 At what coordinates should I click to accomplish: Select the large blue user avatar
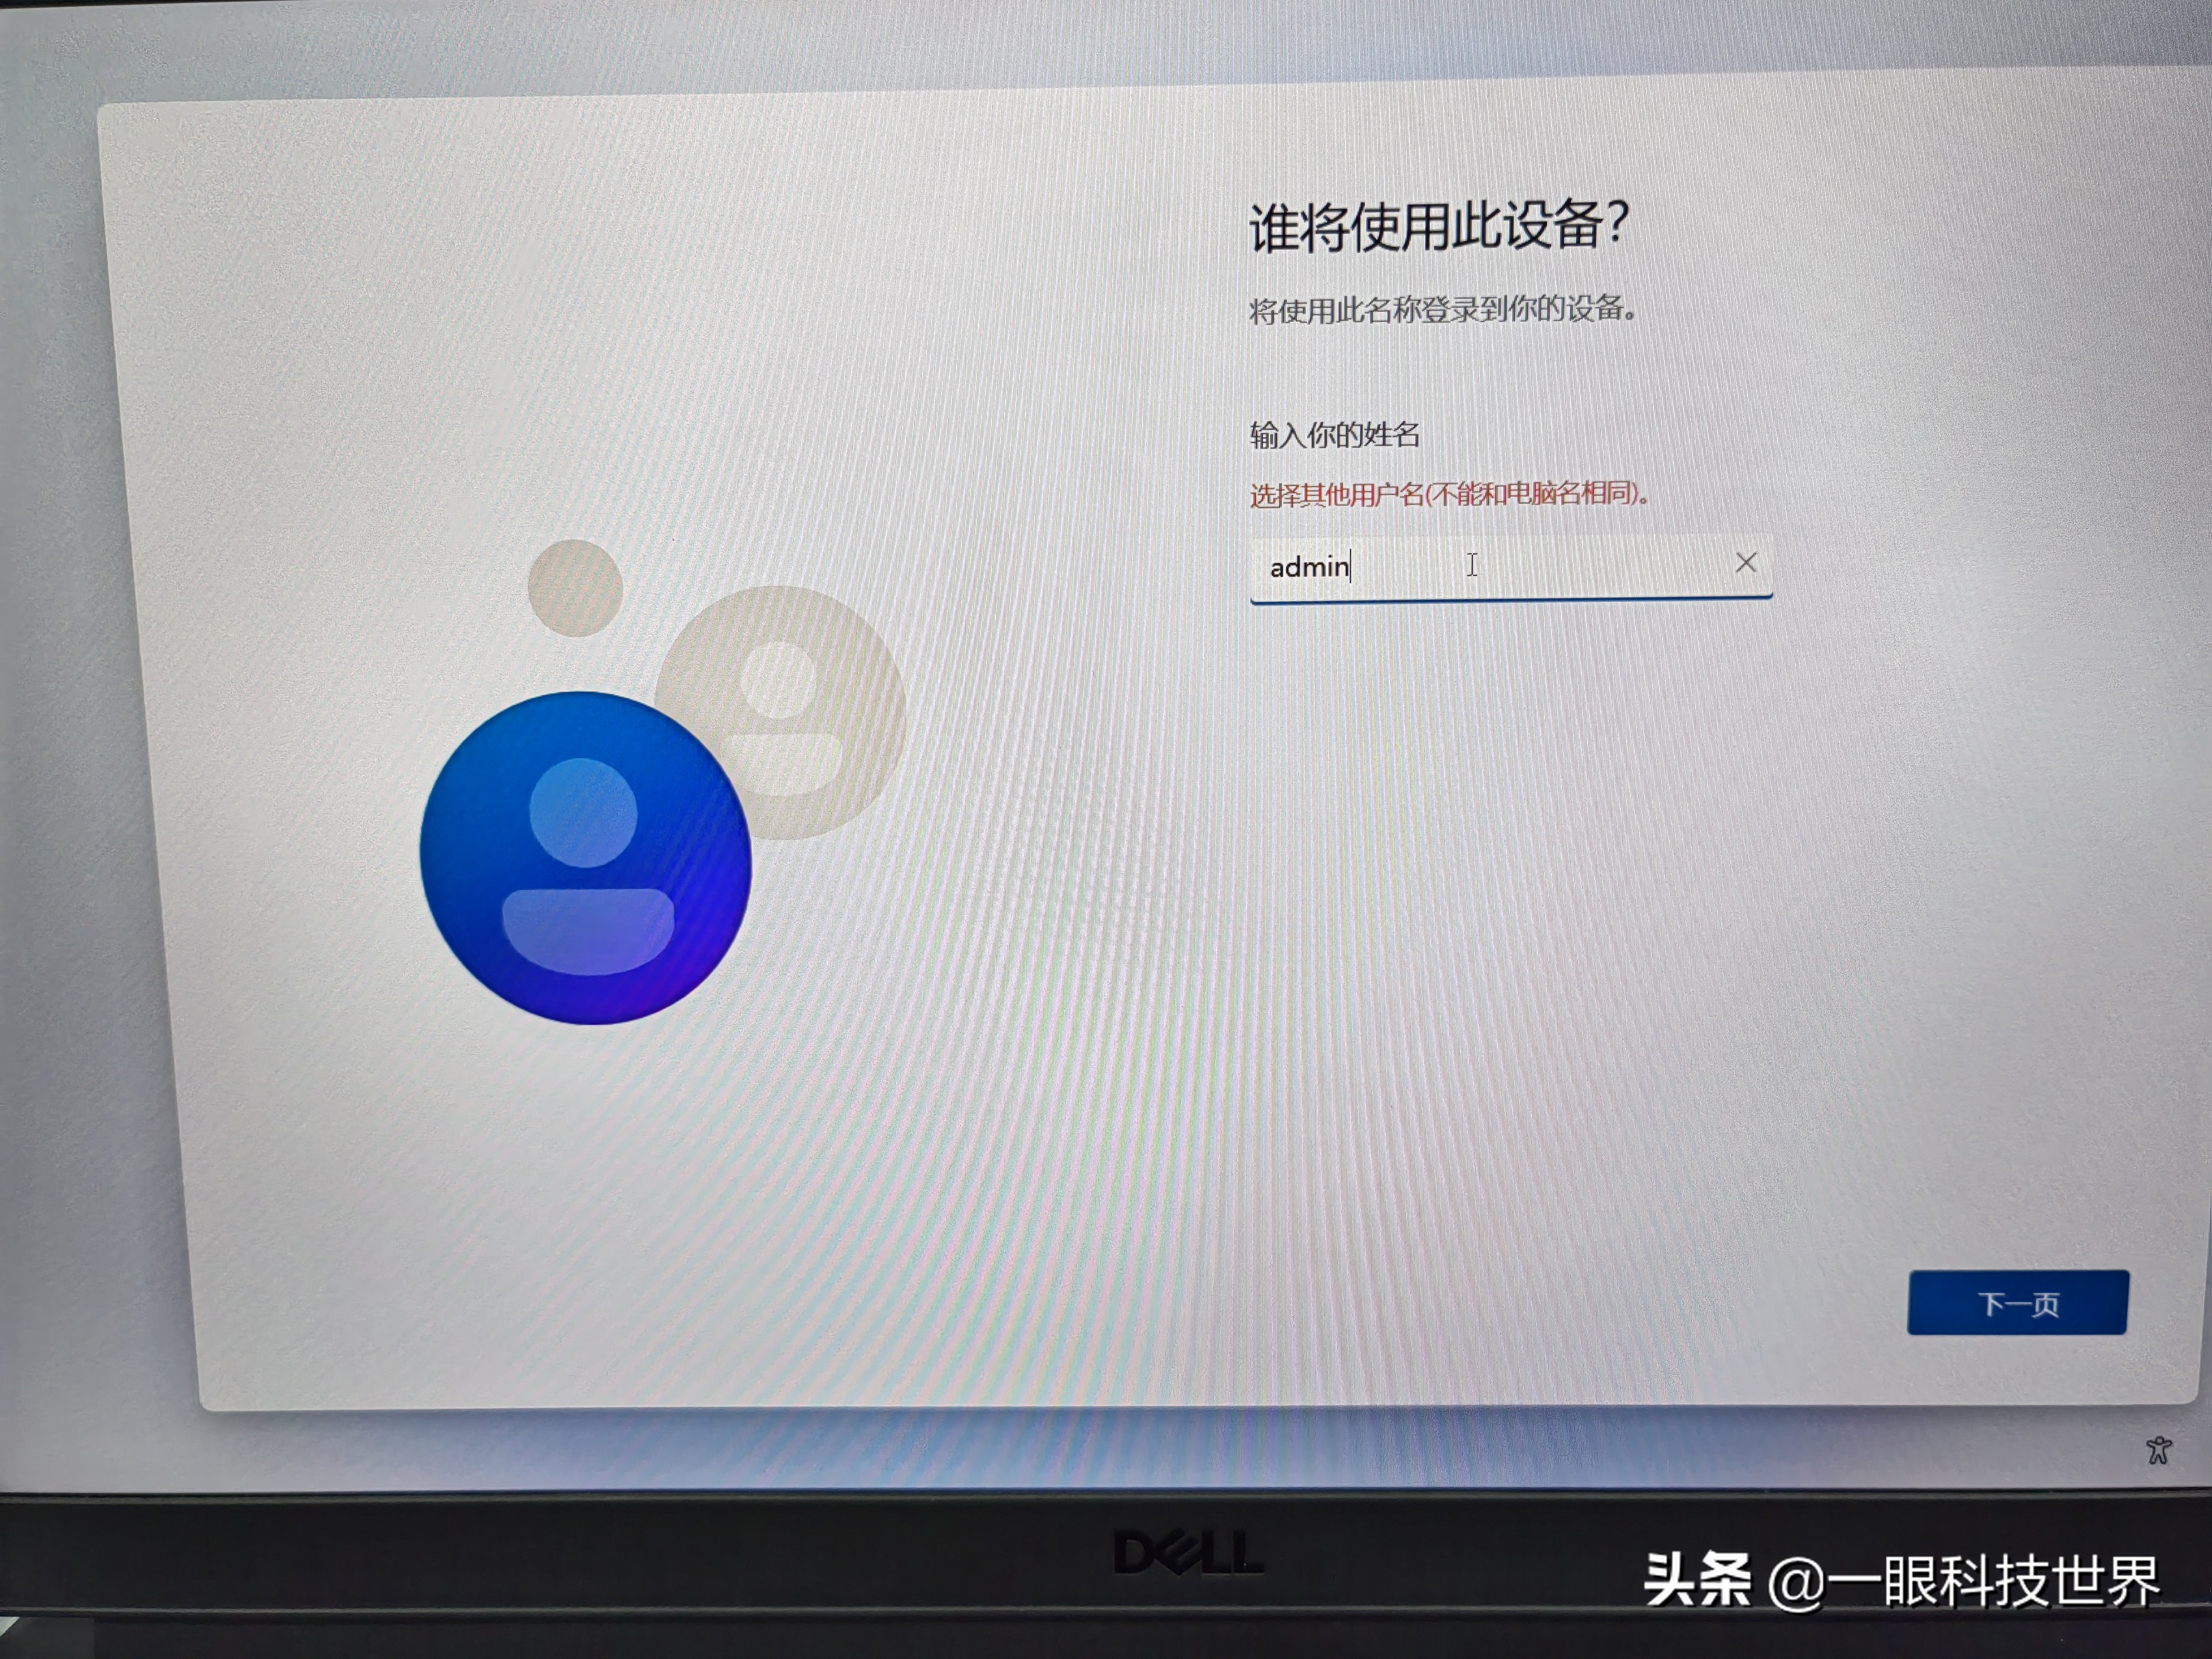(x=586, y=858)
